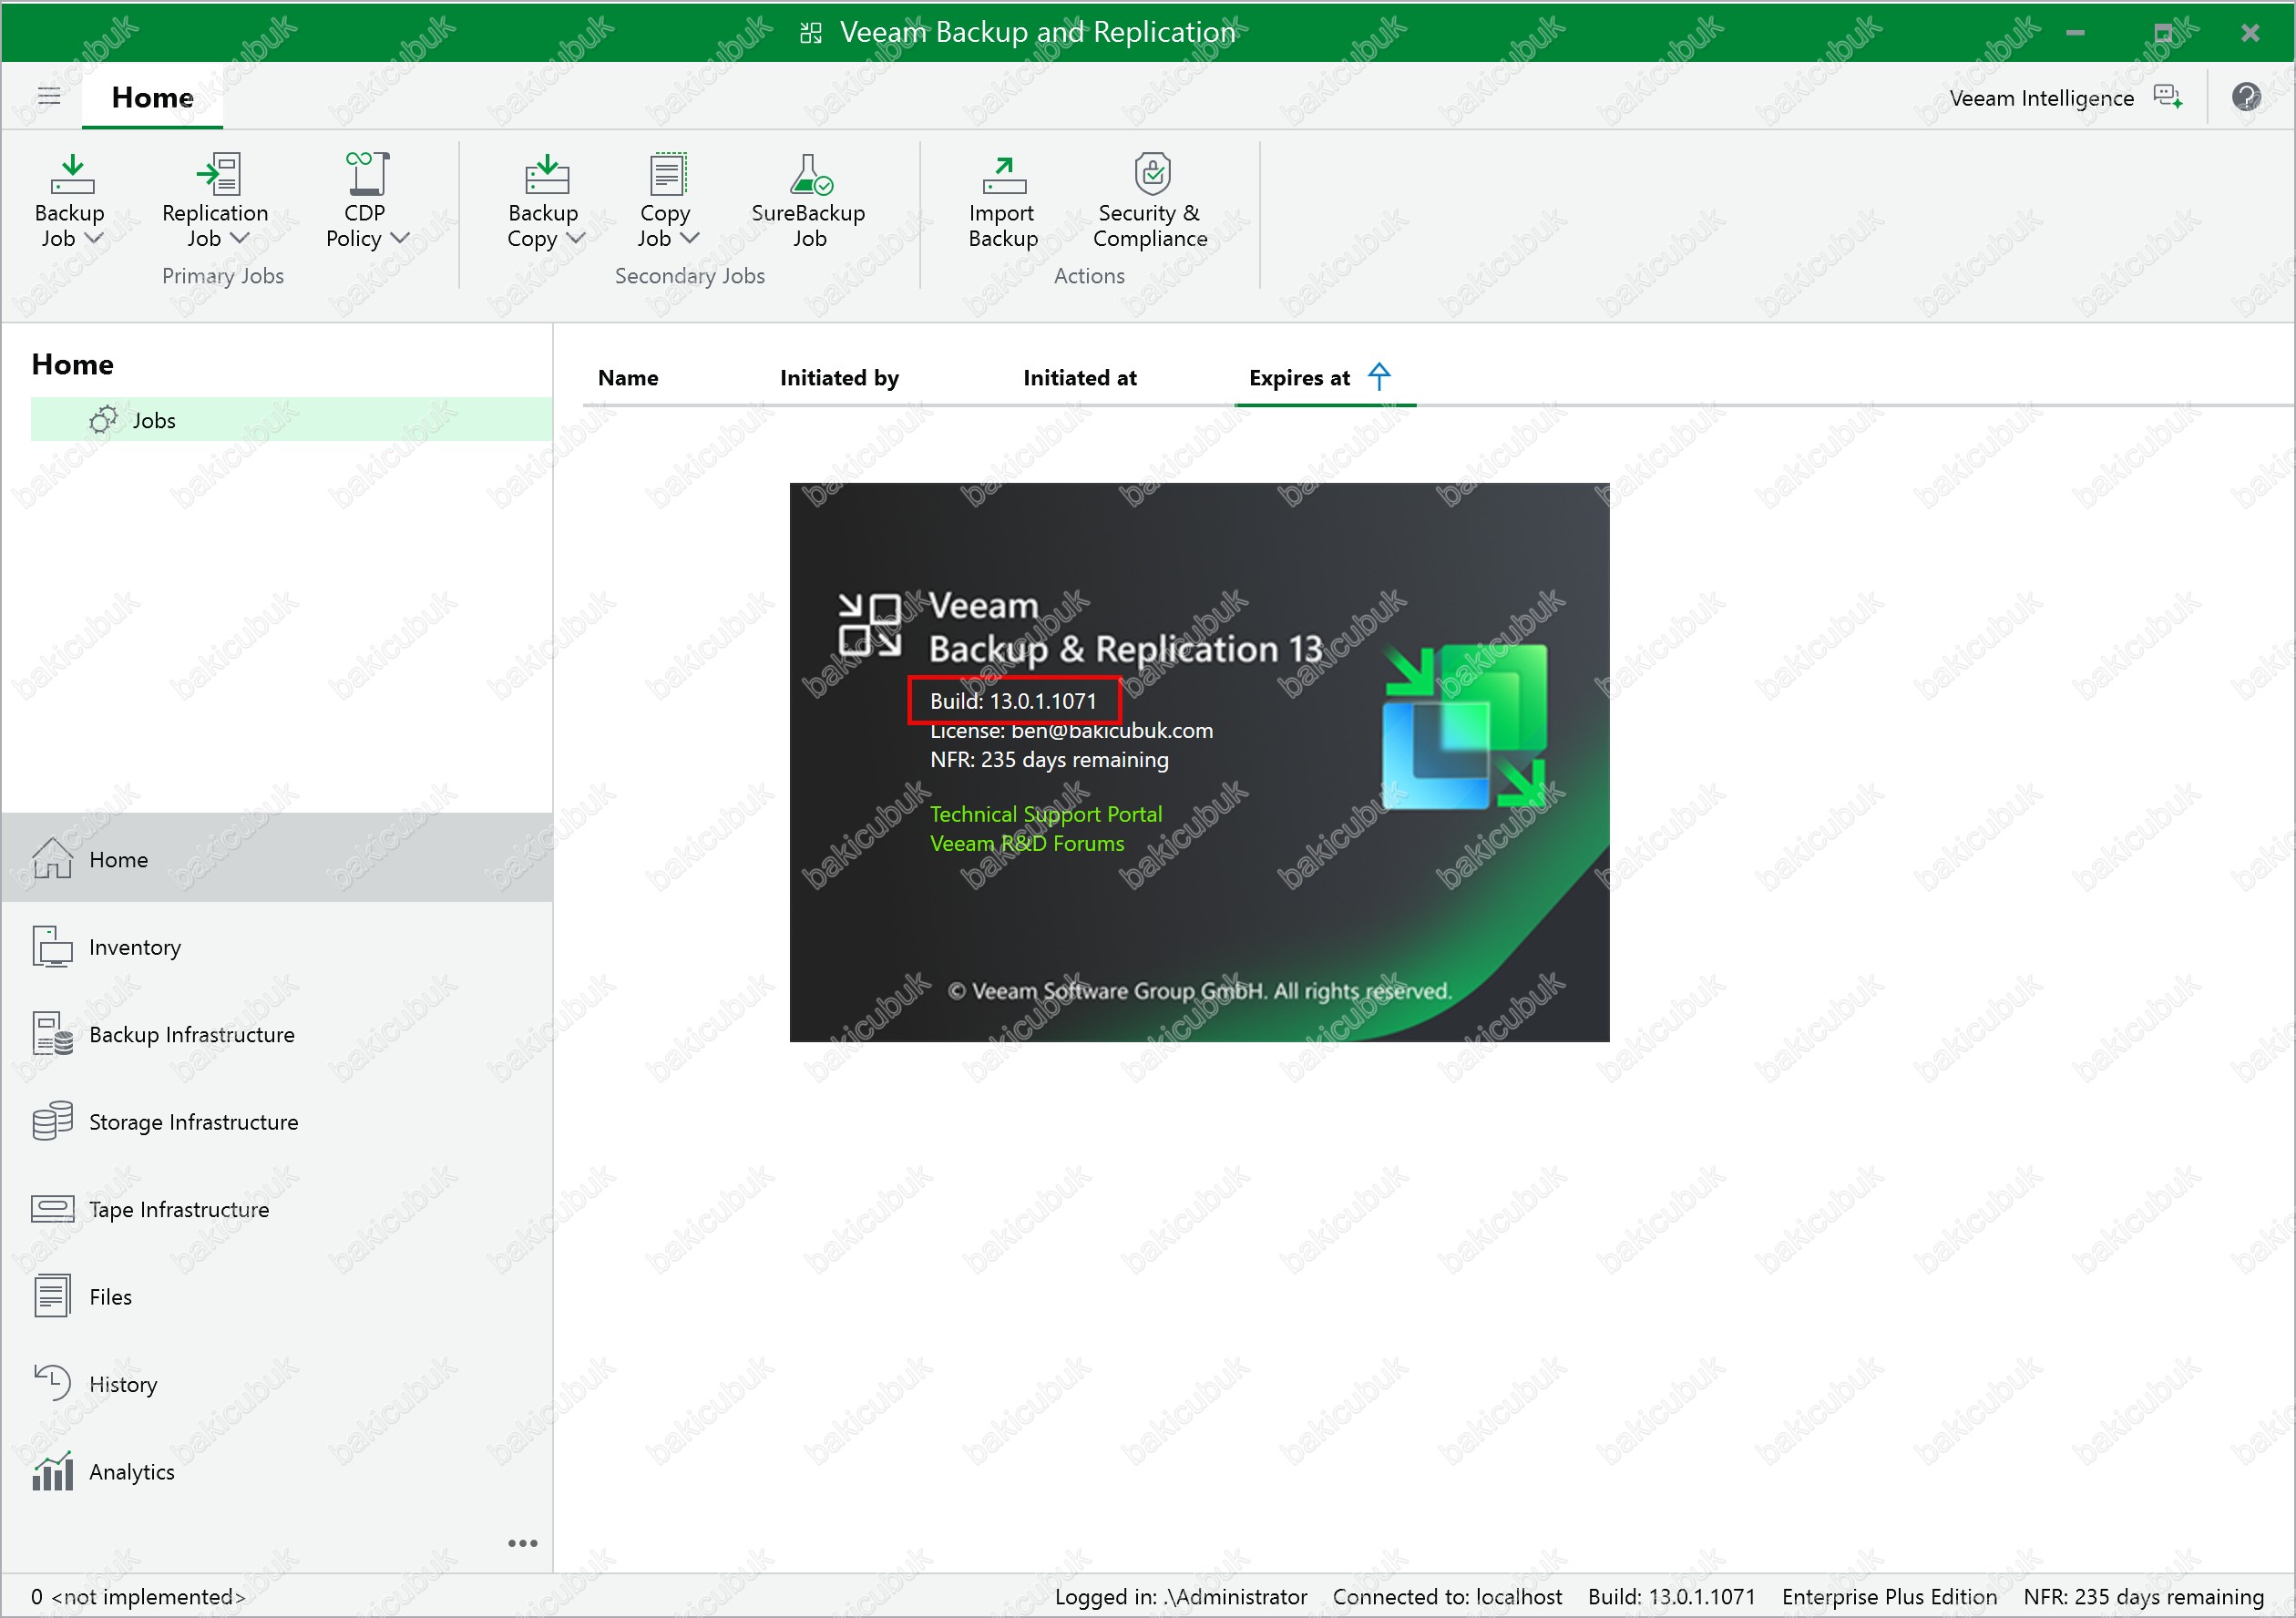
Task: Expand the Replication Job dropdown arrow
Action: click(240, 238)
